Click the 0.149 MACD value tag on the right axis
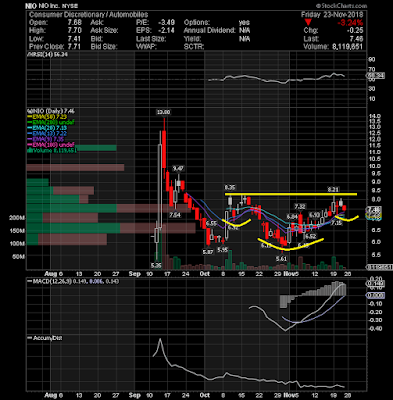 (x=376, y=284)
